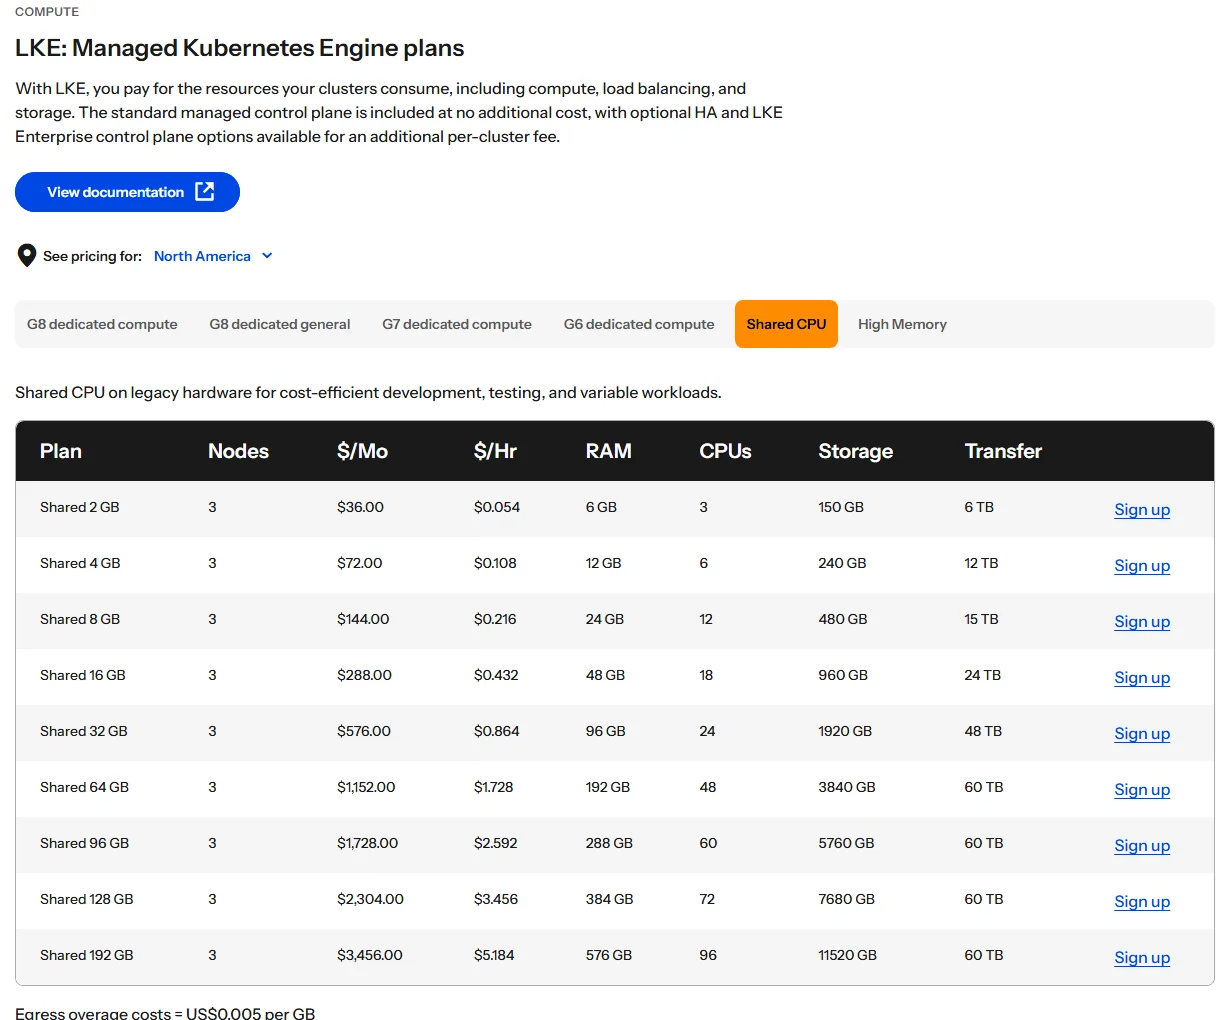Click the Shared 4 GB plan name

pyautogui.click(x=80, y=563)
